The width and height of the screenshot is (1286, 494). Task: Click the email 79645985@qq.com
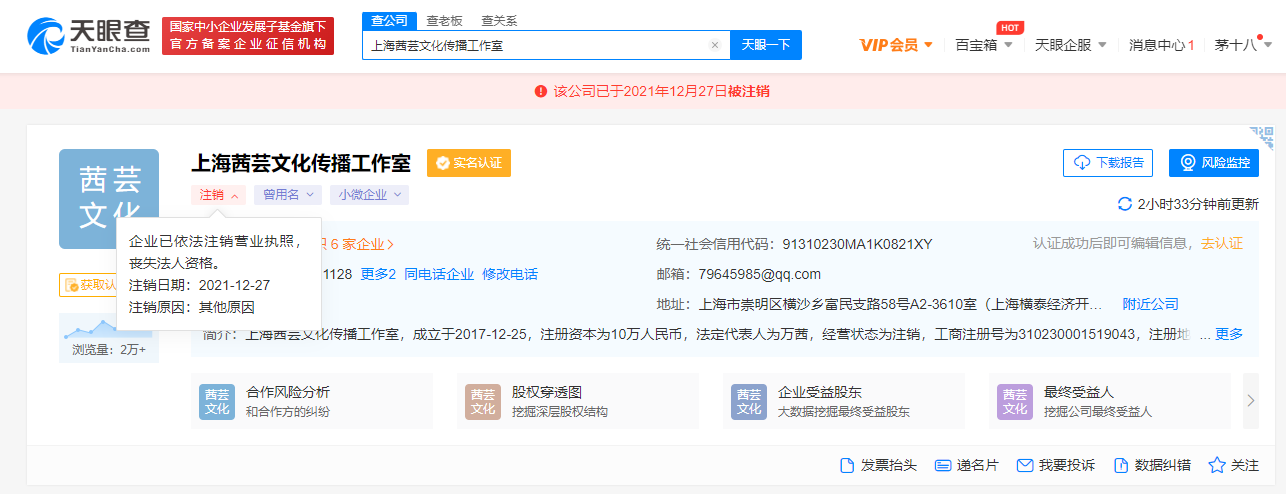tap(760, 274)
